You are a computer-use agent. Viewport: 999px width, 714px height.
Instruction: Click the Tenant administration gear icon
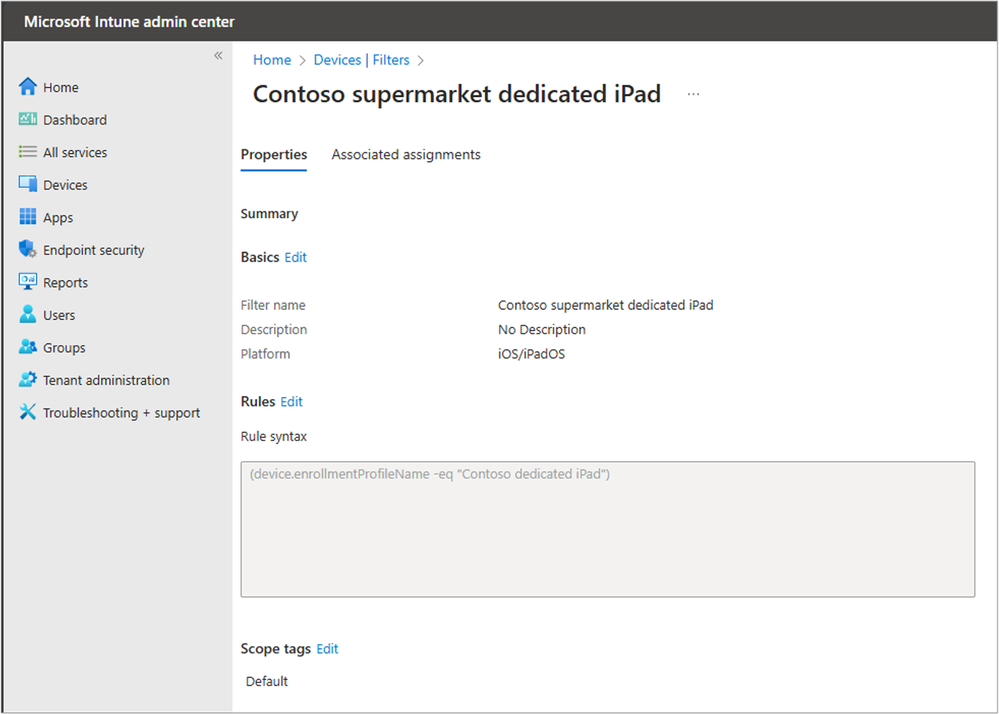click(28, 380)
